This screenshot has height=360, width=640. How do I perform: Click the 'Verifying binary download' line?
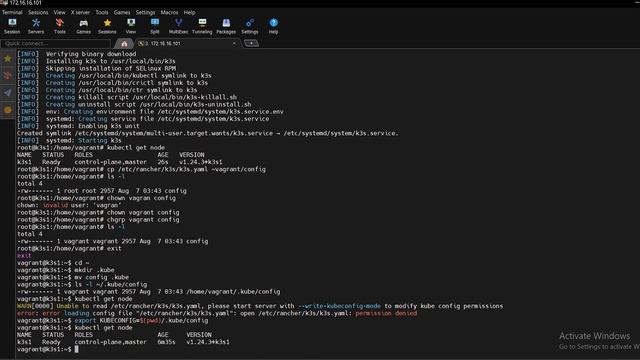(x=76, y=54)
